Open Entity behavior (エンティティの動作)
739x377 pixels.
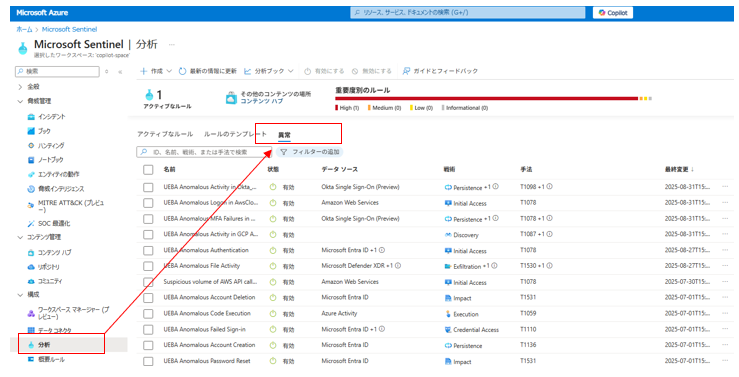53,174
